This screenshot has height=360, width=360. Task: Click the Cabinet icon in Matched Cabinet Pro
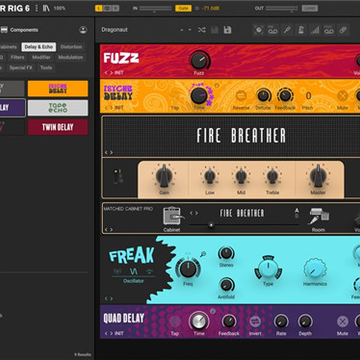pyautogui.click(x=172, y=216)
